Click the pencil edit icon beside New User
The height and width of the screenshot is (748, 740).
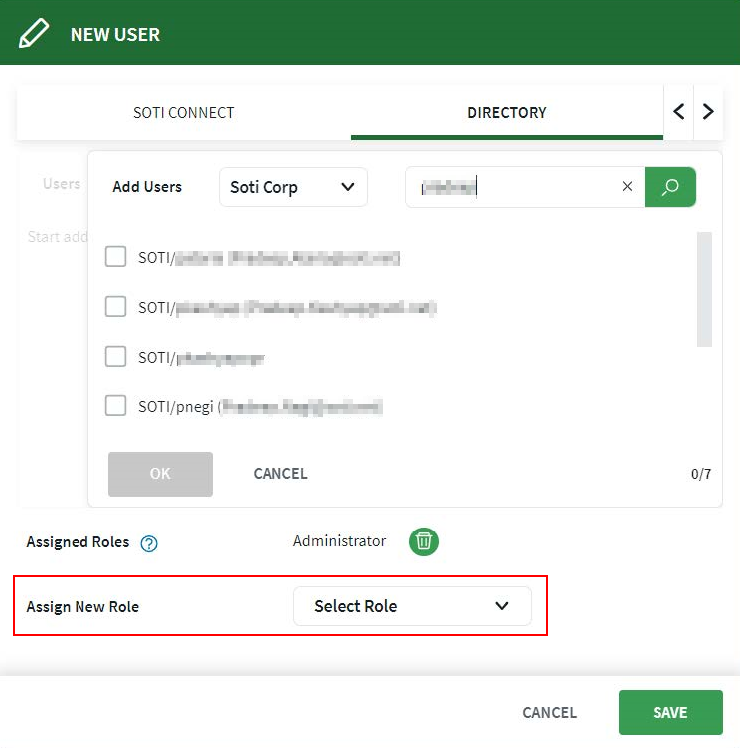tap(33, 33)
